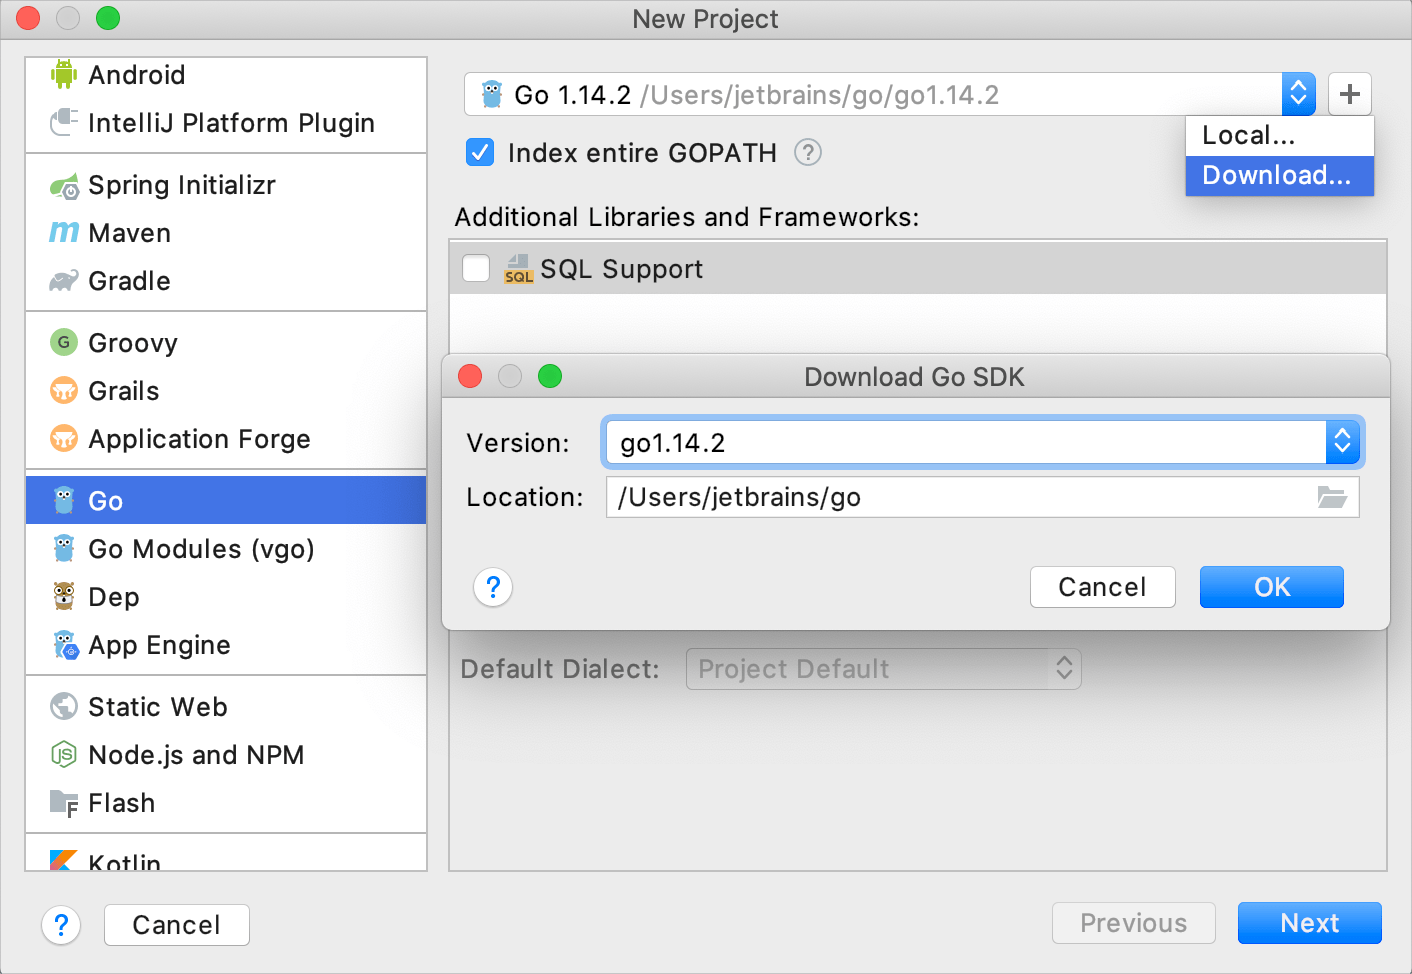Viewport: 1412px width, 974px height.
Task: Click the Maven m icon
Action: (x=64, y=232)
